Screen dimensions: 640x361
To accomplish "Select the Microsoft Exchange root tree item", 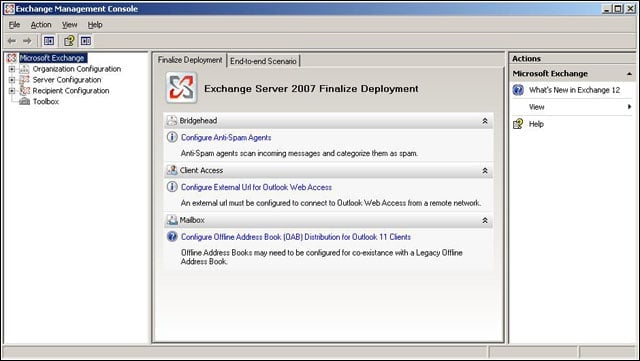I will pyautogui.click(x=52, y=58).
